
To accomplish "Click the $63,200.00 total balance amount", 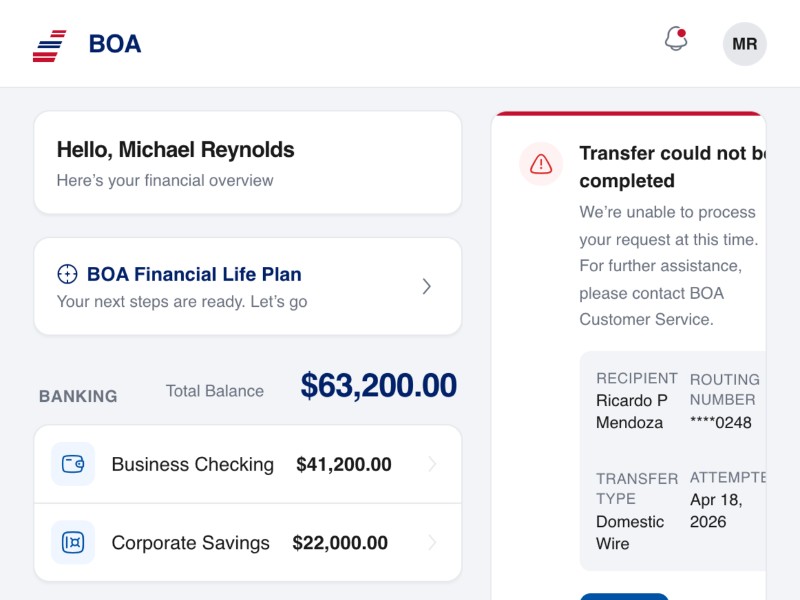I will [378, 386].
